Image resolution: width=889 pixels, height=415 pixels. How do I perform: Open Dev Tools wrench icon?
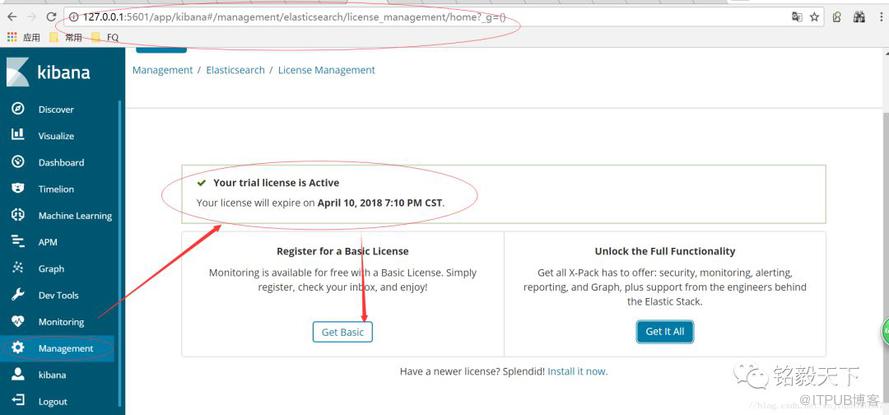pos(18,295)
